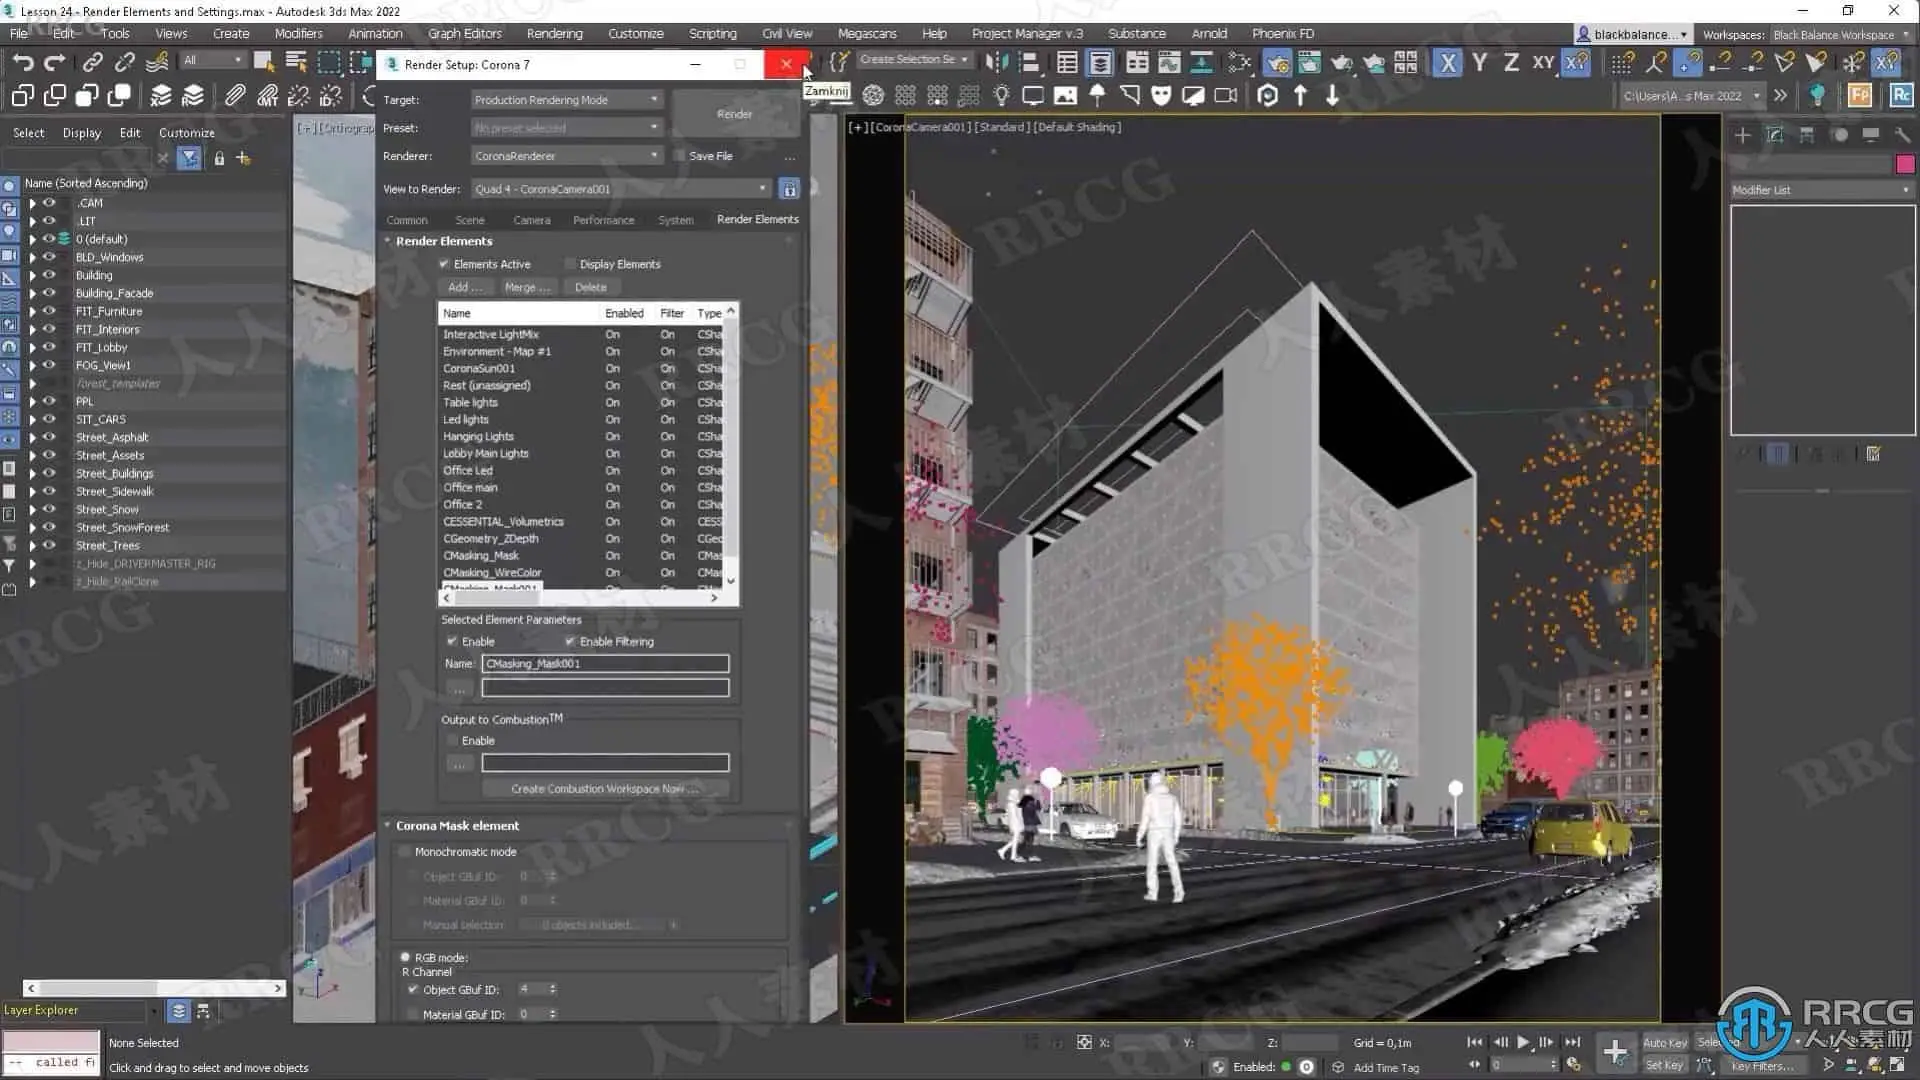This screenshot has width=1920, height=1080.
Task: Restrict transform to X axis
Action: 1447,63
